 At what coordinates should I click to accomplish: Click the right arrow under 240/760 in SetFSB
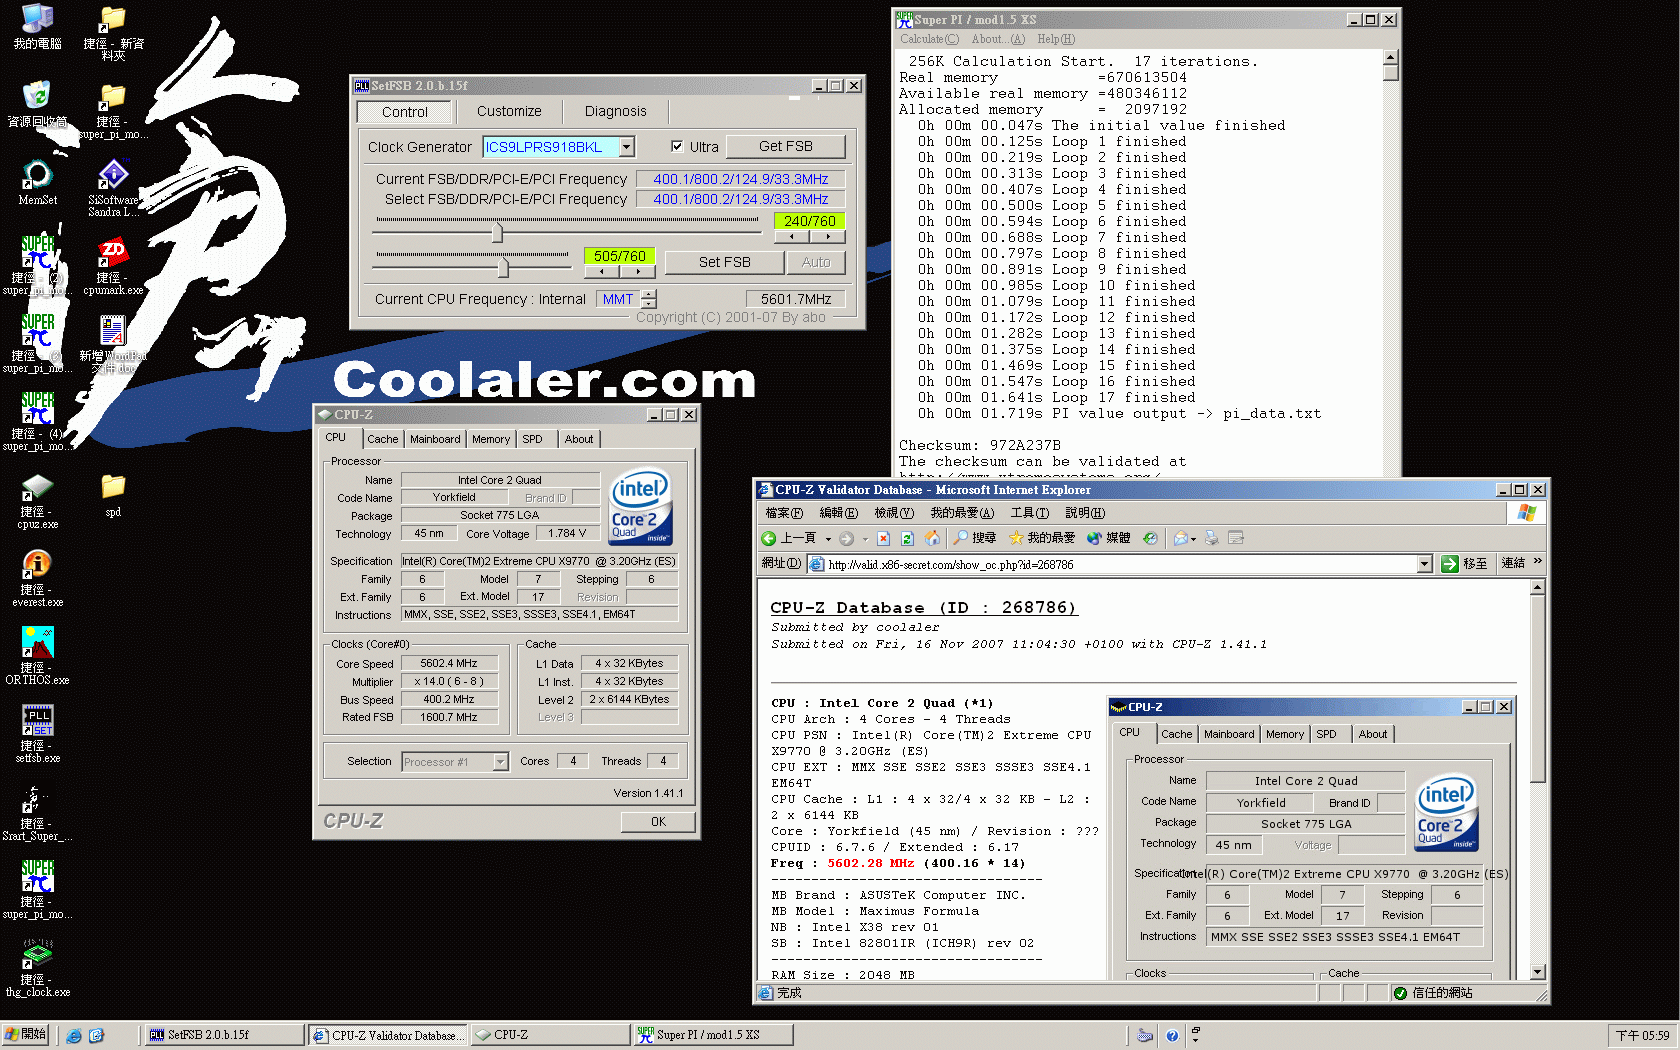[828, 237]
